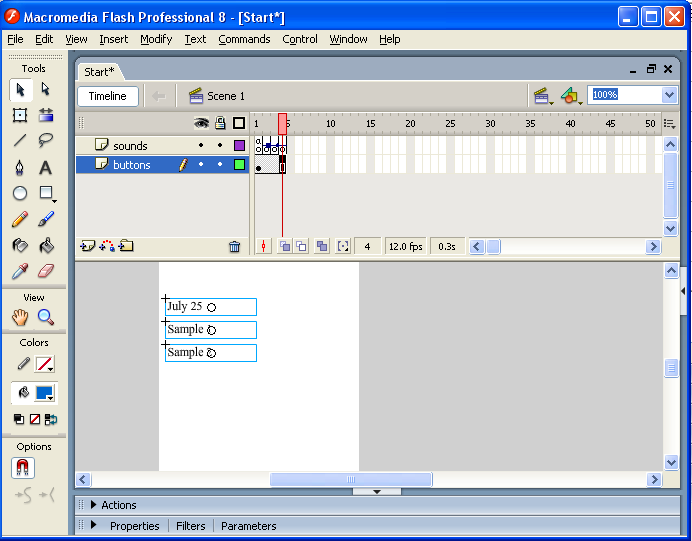The height and width of the screenshot is (541, 692).
Task: Click the fill color swatch
Action: (x=44, y=393)
